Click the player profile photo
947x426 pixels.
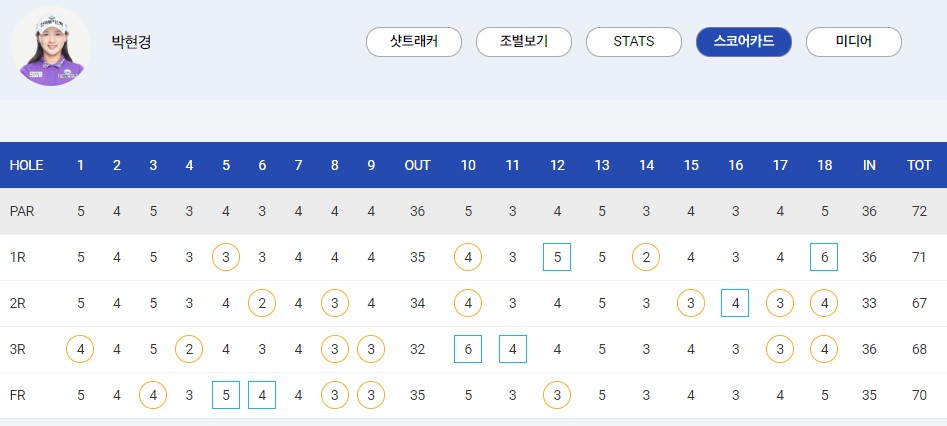click(x=51, y=47)
